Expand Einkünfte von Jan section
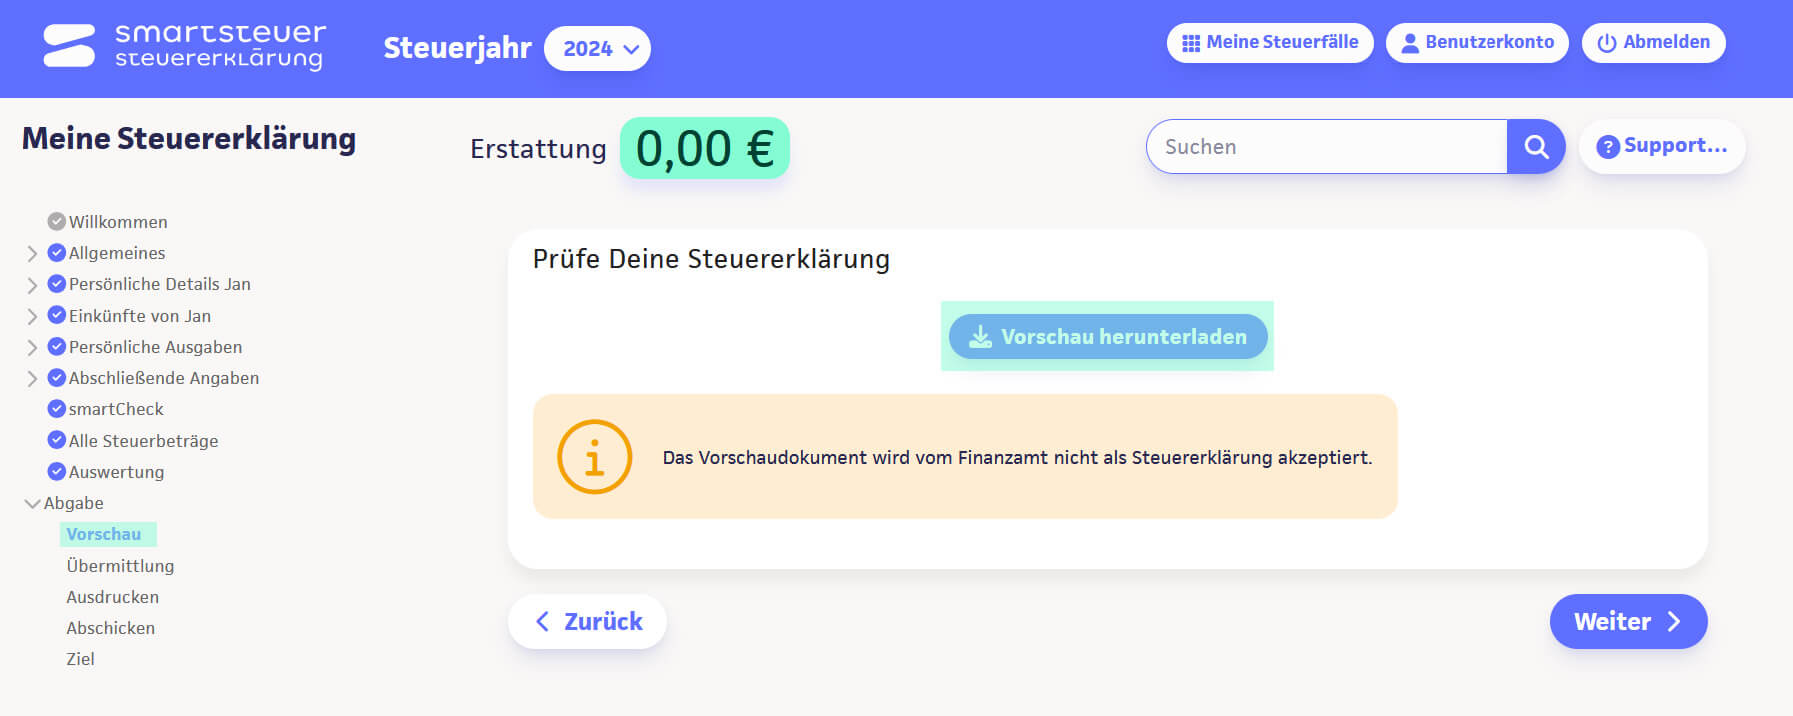This screenshot has height=716, width=1793. pos(32,316)
